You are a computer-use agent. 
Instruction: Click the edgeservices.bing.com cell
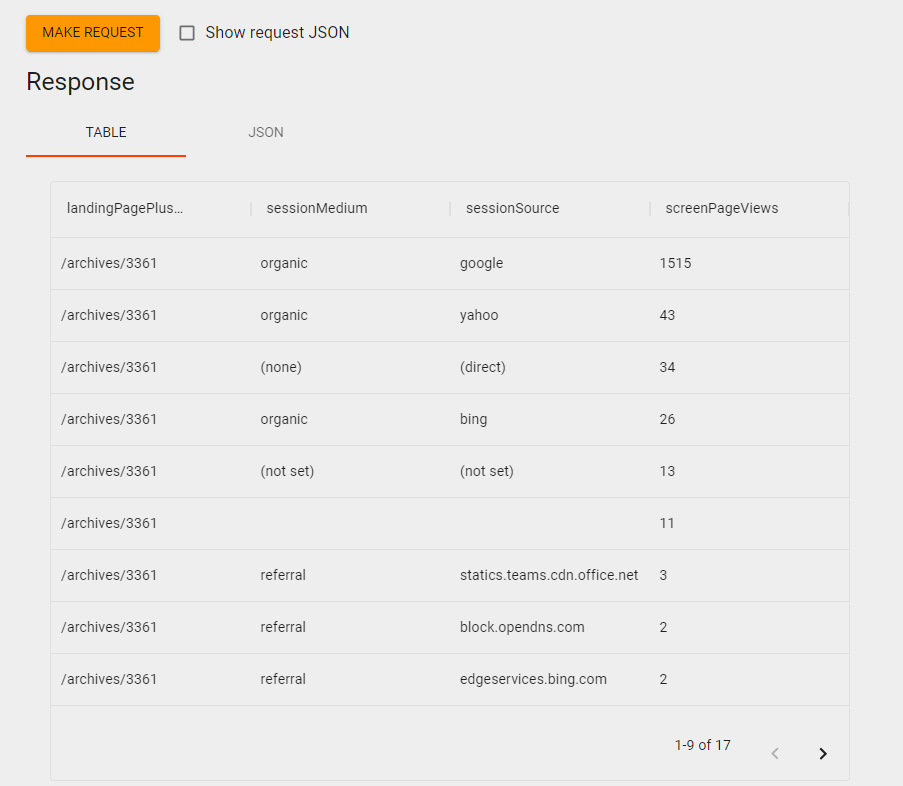[533, 679]
